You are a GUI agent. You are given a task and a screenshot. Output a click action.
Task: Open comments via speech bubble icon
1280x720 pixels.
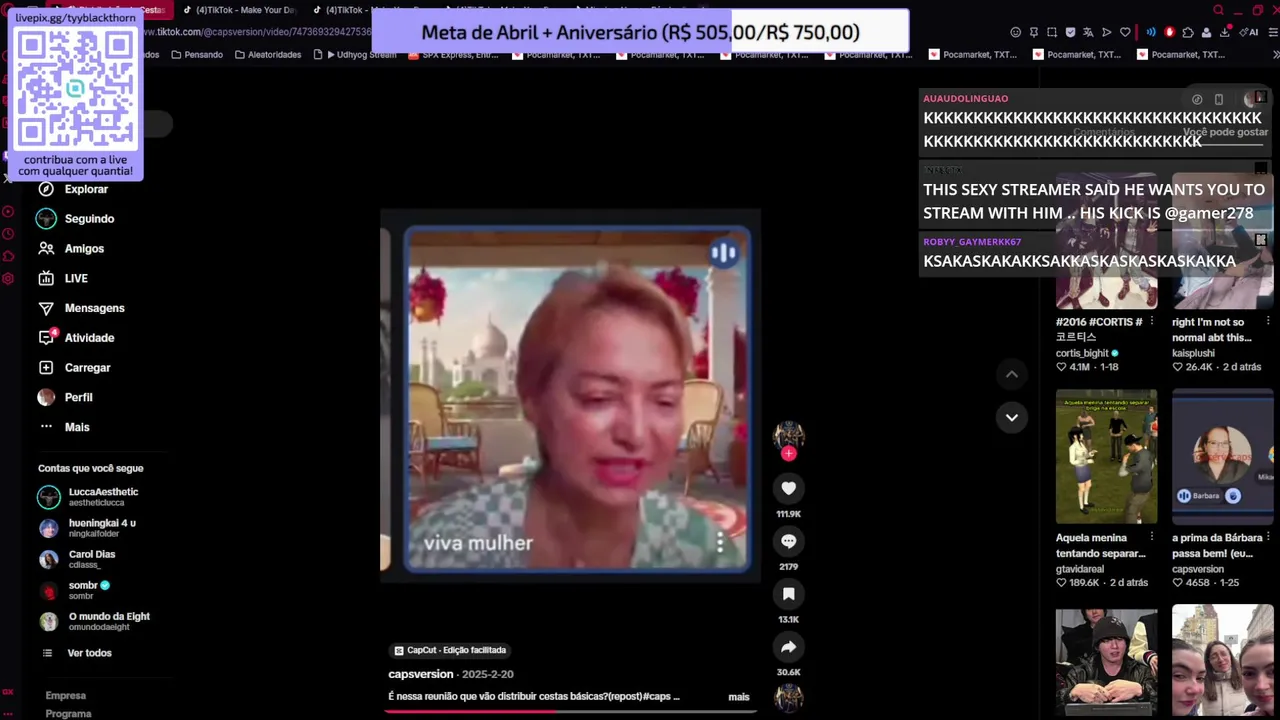click(x=788, y=541)
